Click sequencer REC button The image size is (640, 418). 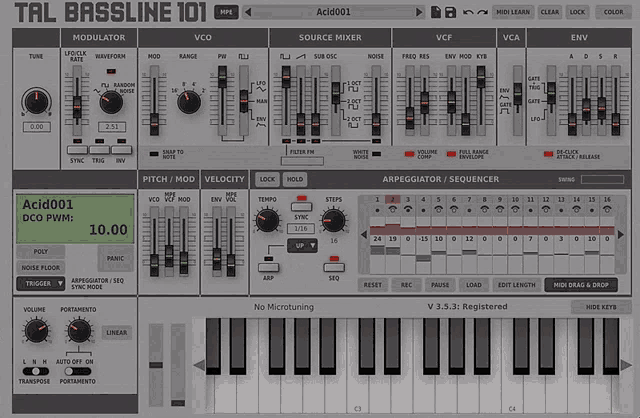tap(406, 285)
